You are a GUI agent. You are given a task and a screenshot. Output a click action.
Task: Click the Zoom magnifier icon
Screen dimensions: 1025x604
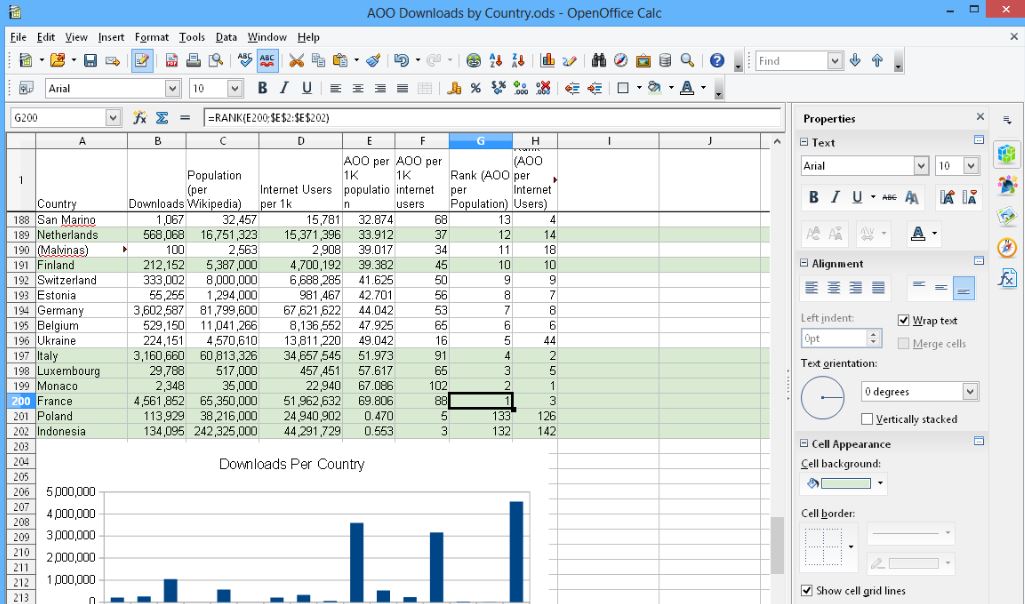tap(688, 61)
